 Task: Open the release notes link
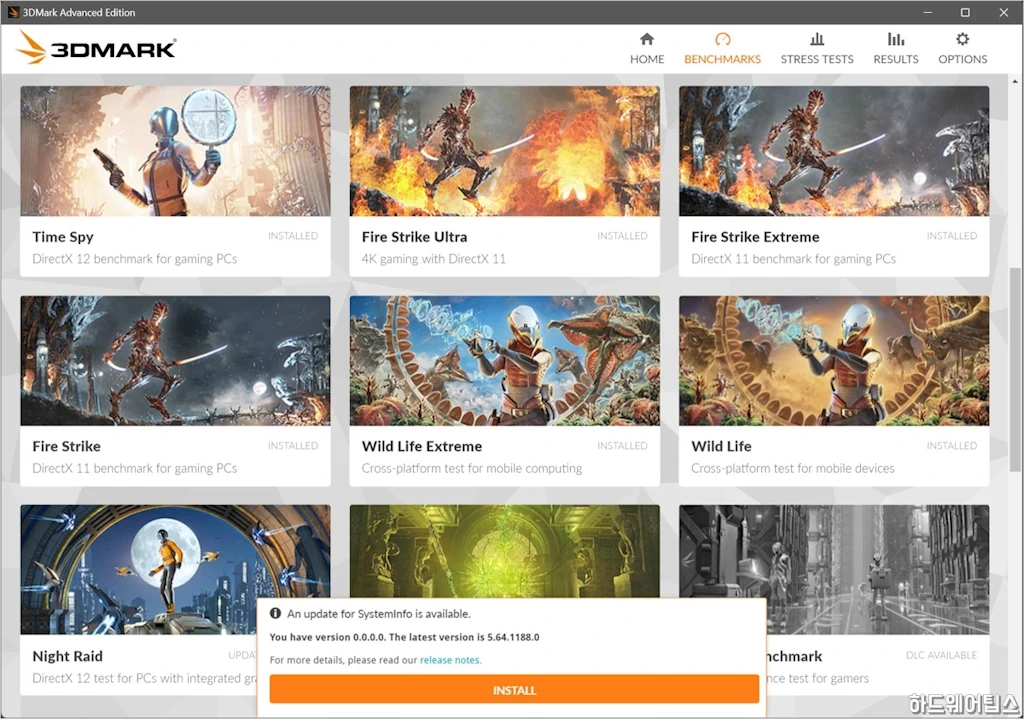(450, 660)
